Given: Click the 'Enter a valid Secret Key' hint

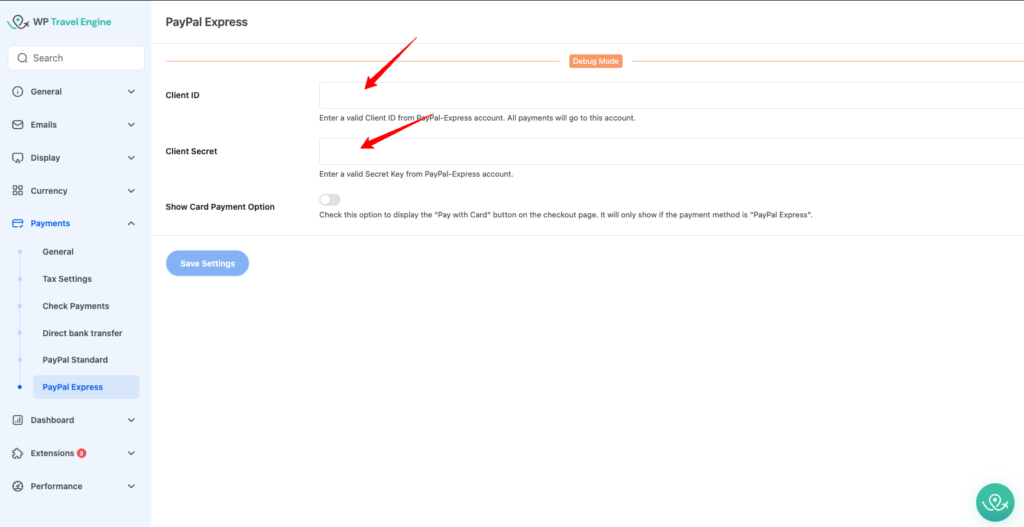Looking at the screenshot, I should 416,174.
